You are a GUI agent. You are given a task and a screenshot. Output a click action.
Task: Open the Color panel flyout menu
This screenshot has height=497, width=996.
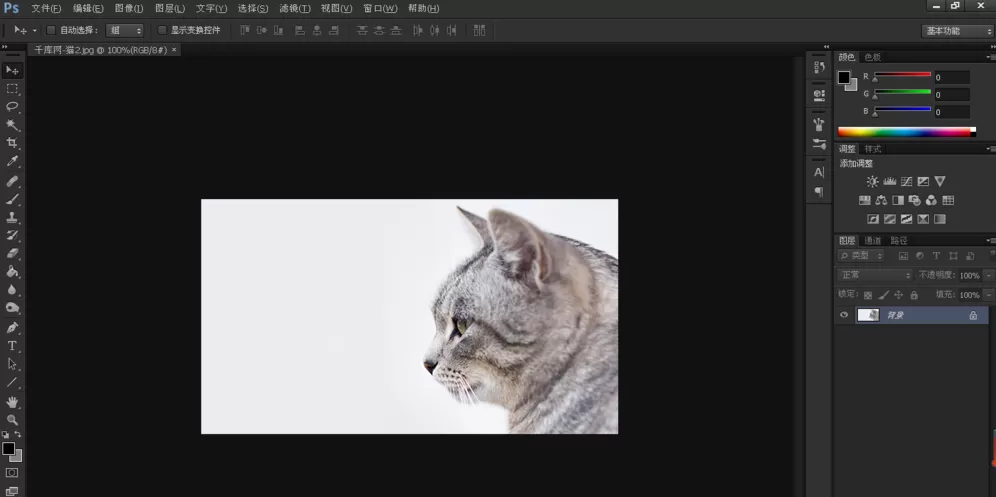pyautogui.click(x=991, y=57)
